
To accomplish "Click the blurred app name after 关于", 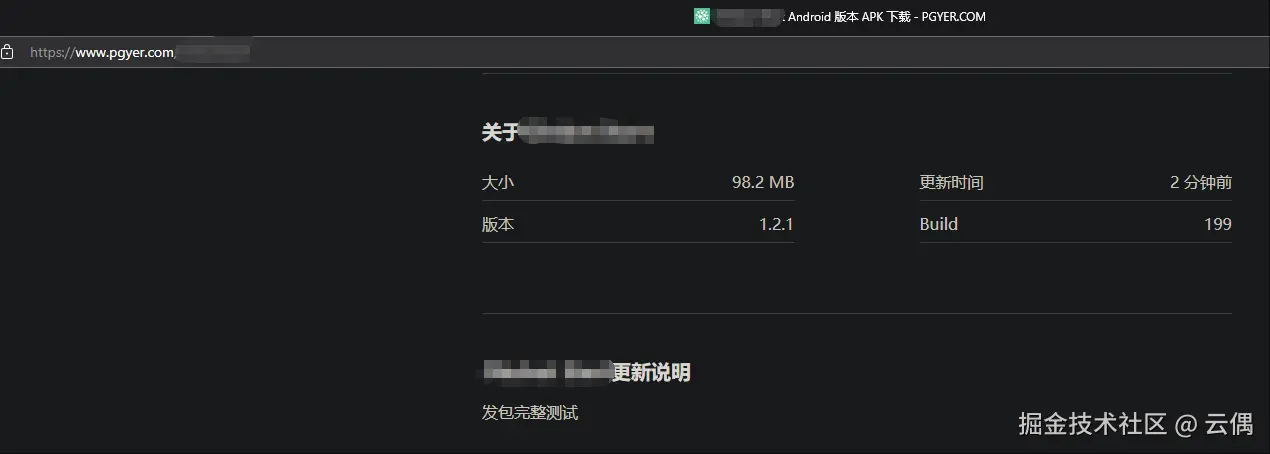I will 587,132.
